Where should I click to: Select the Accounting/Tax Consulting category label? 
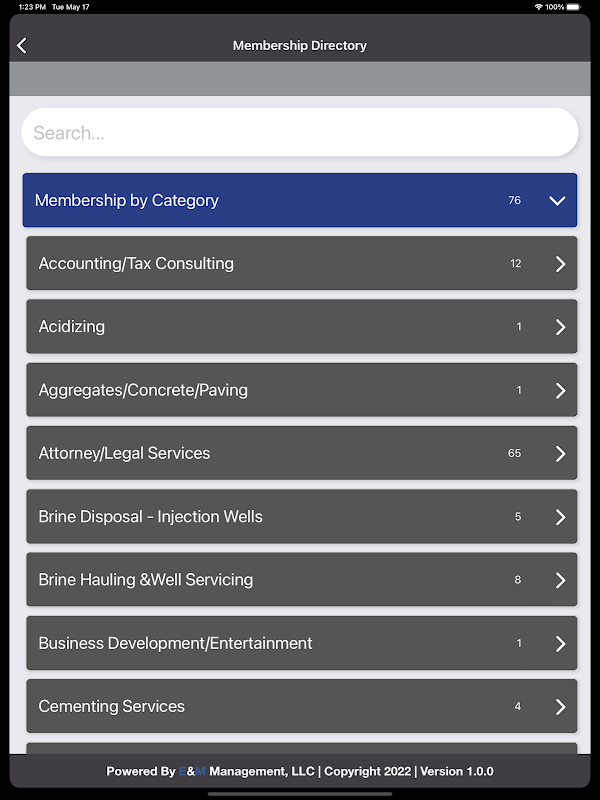[136, 264]
